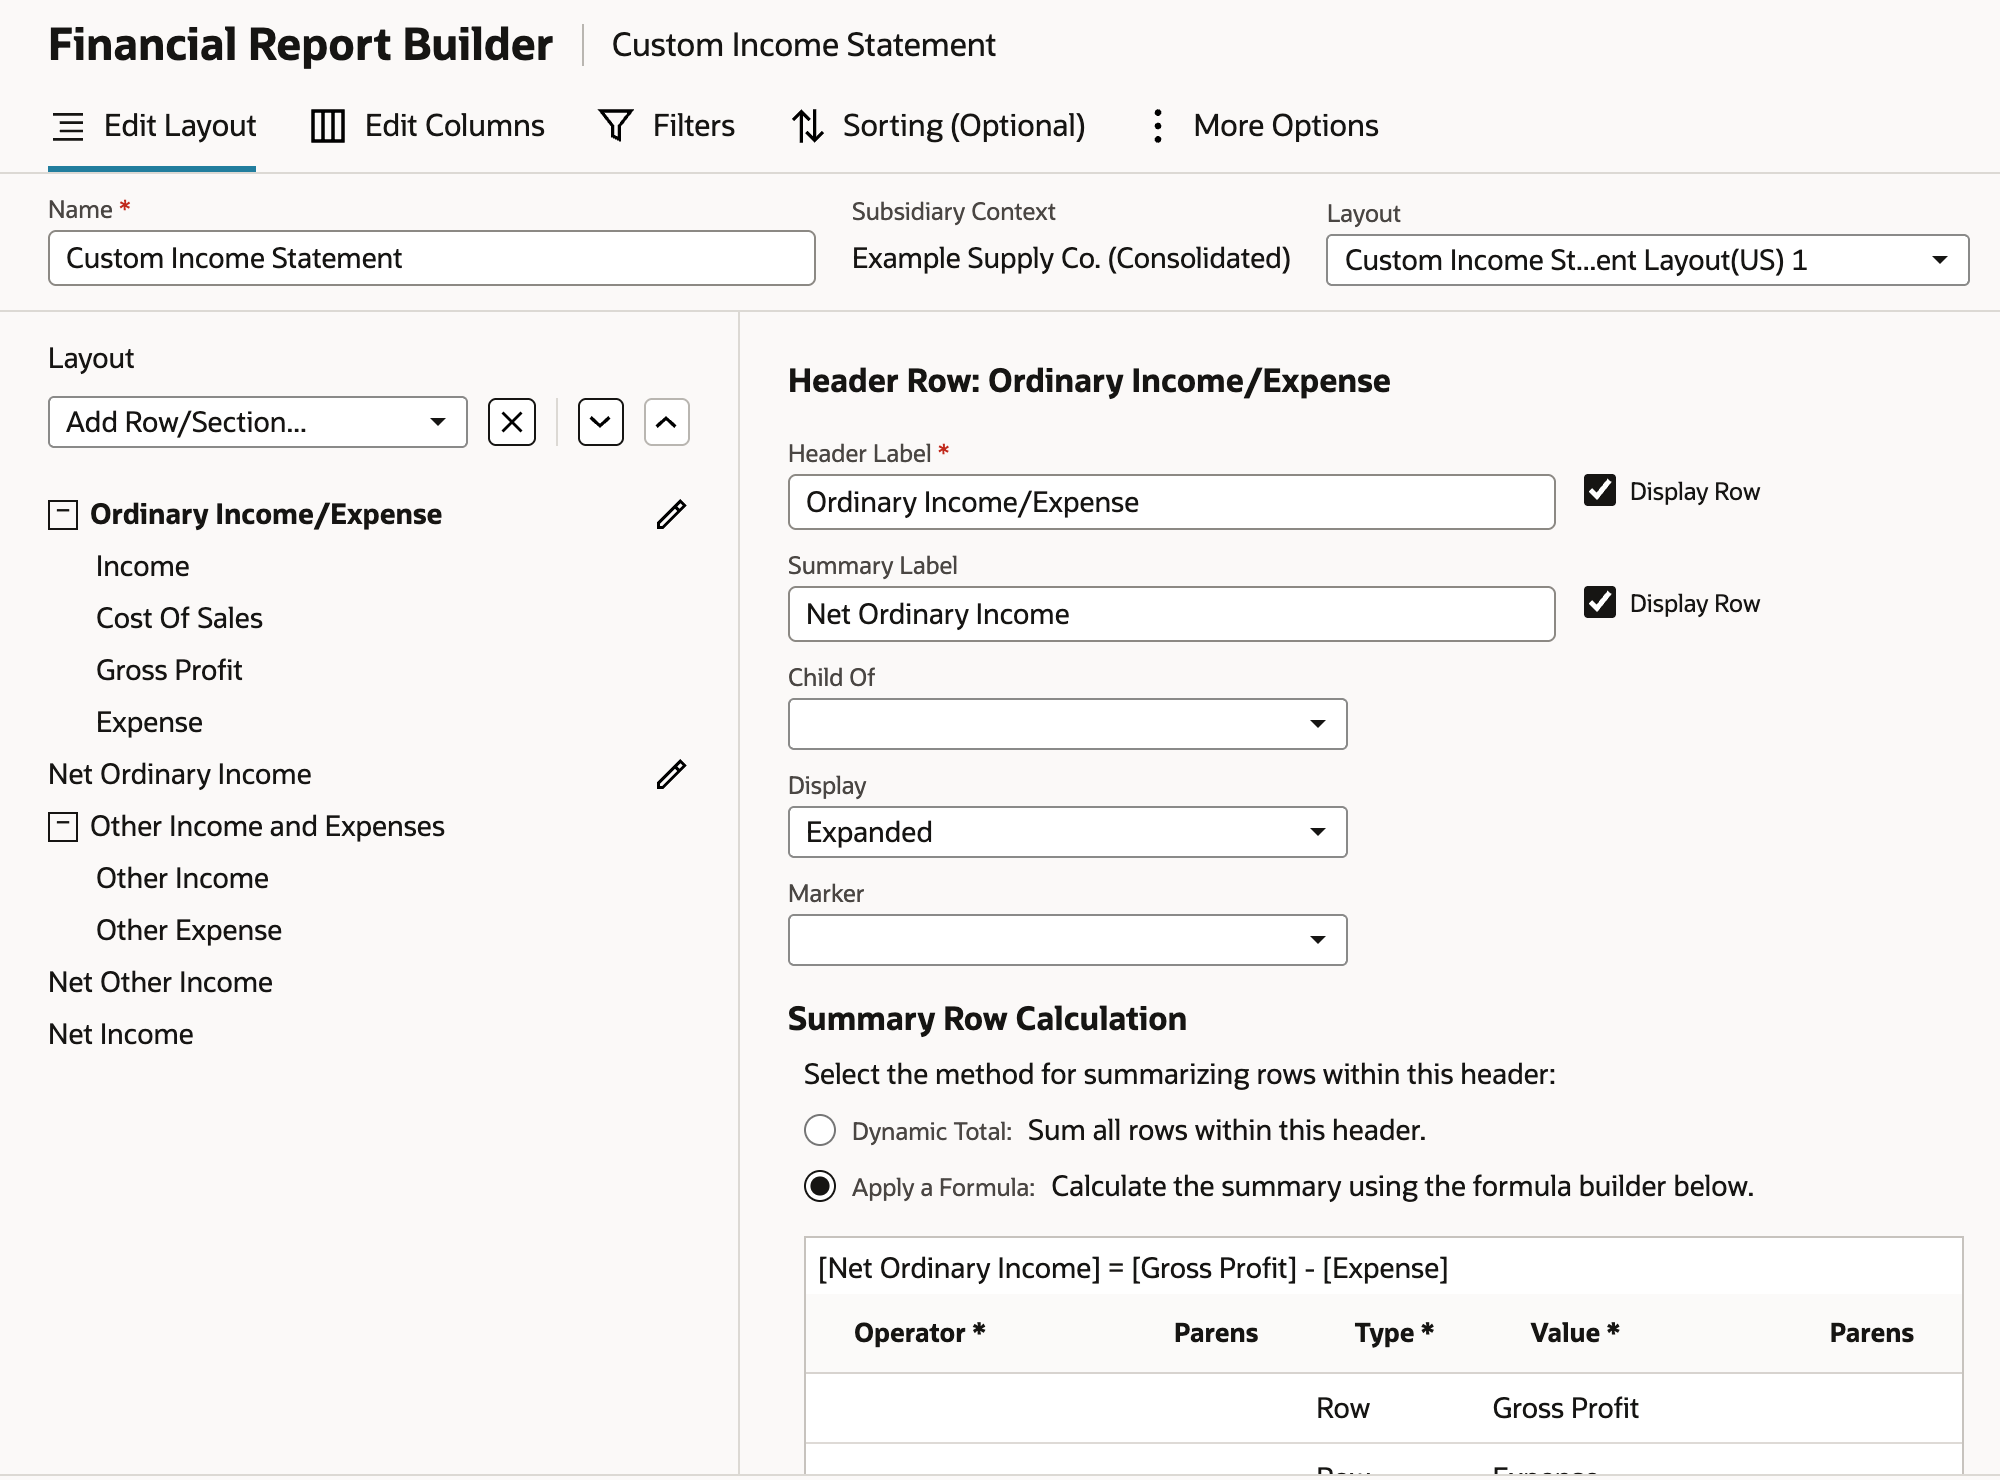Select the Gross Profit tree row
The width and height of the screenshot is (2000, 1480).
(x=169, y=670)
